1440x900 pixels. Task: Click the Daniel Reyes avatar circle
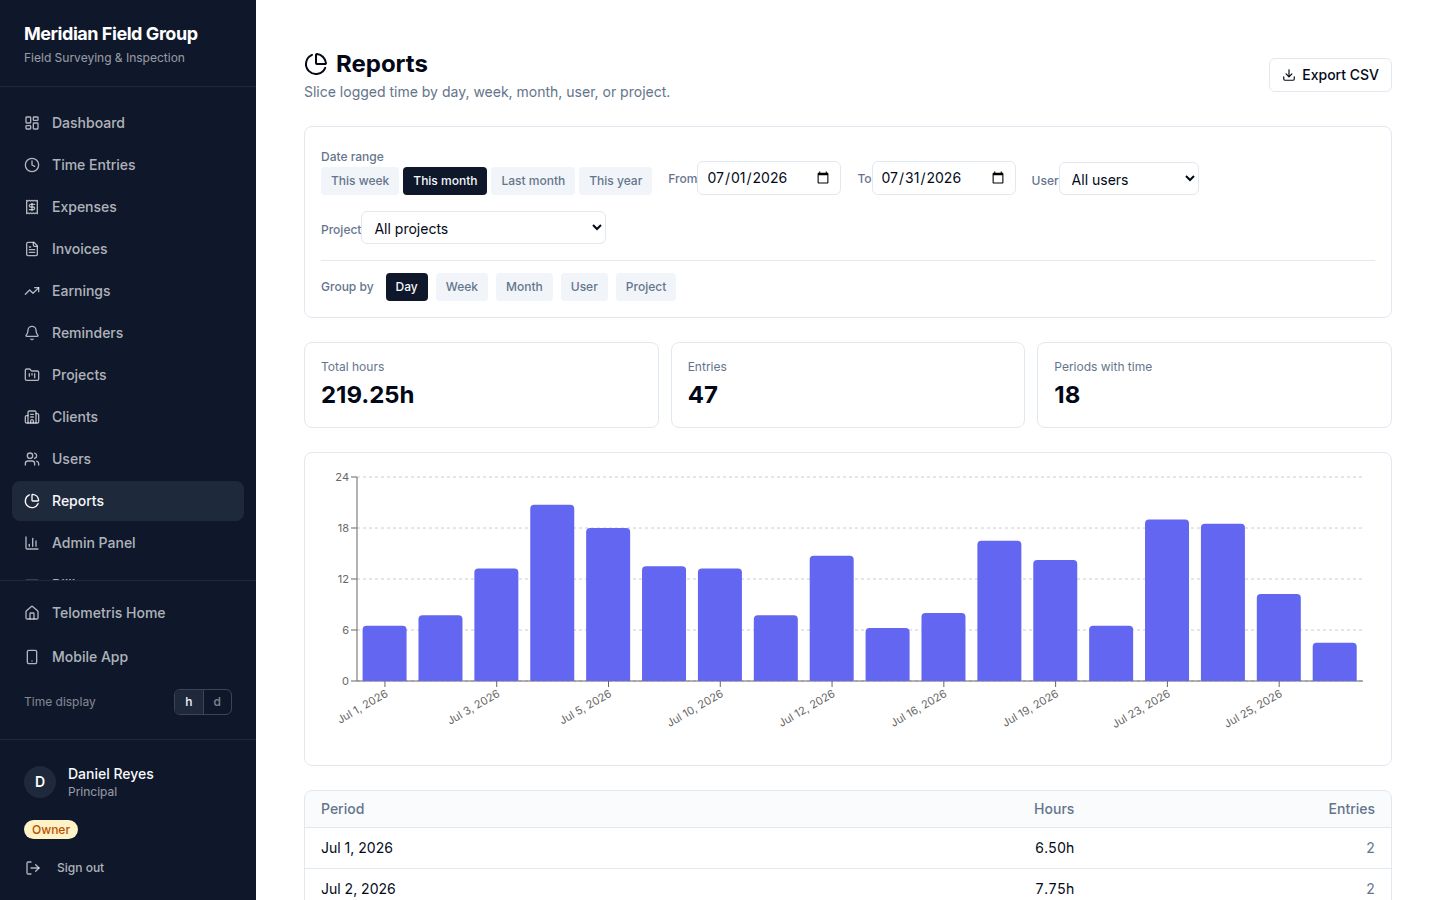coord(40,782)
